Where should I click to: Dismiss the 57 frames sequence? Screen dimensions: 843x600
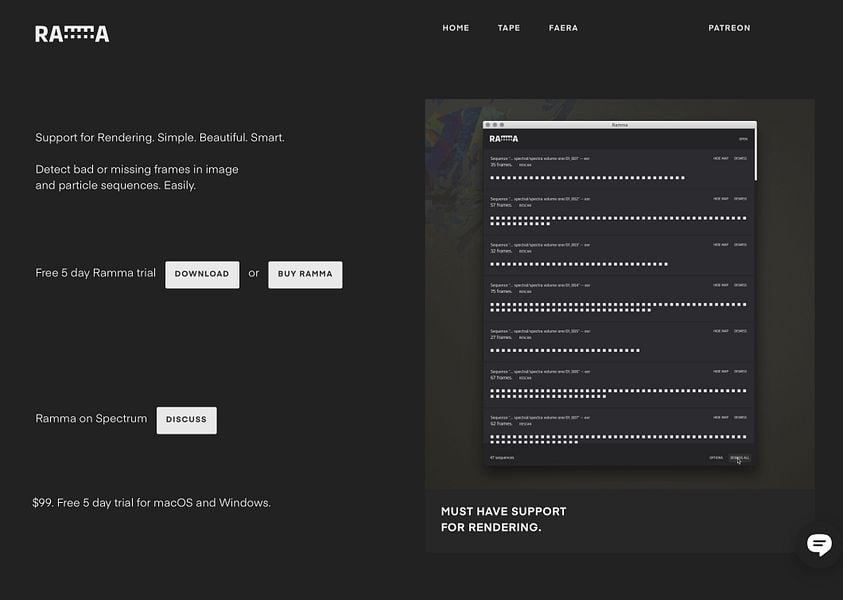click(x=740, y=199)
